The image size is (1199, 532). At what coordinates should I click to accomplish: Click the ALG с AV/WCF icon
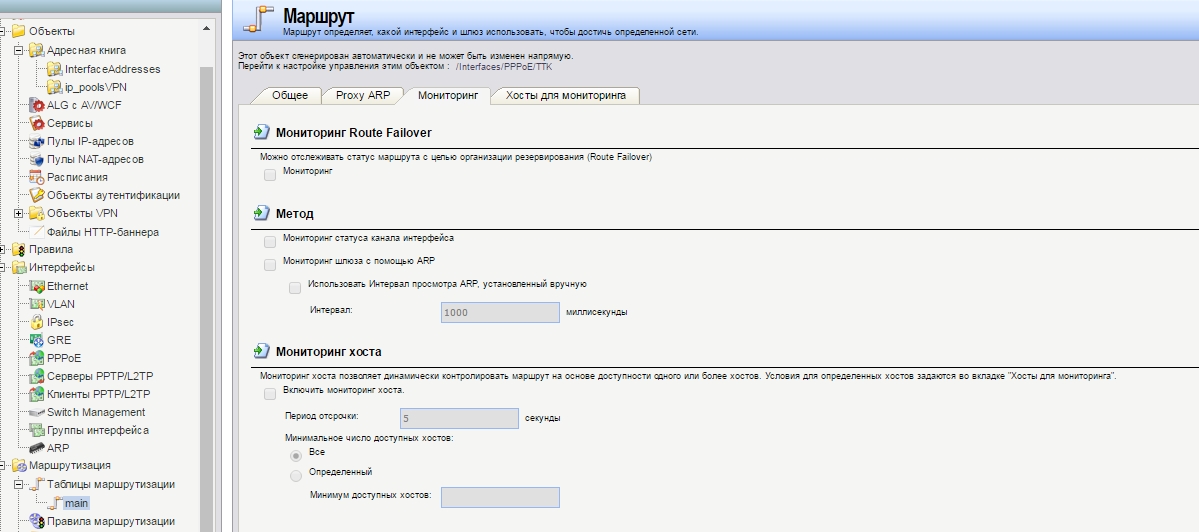point(36,105)
